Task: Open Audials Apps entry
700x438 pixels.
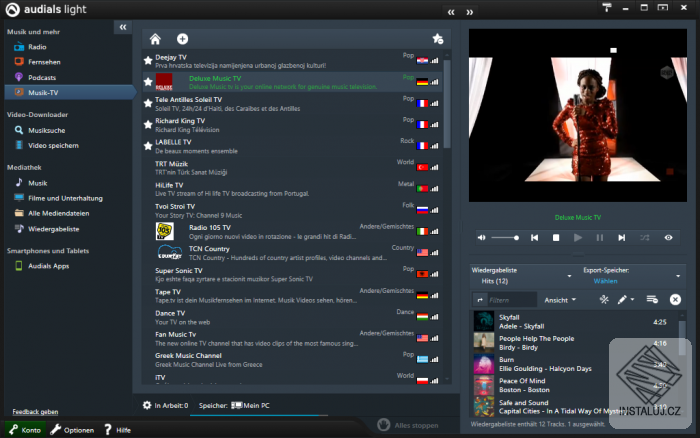Action: tap(48, 266)
